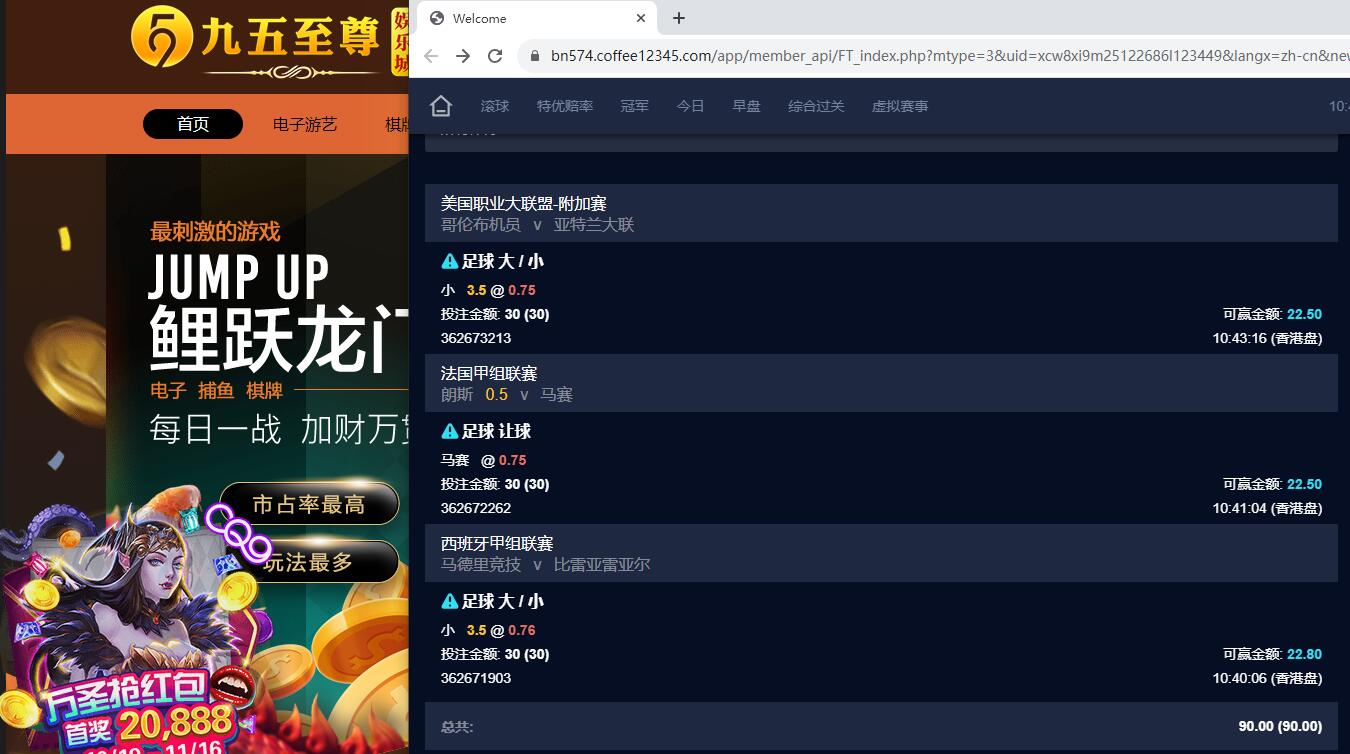Click the 10:41:04 (香港盘) timestamp
Image resolution: width=1350 pixels, height=754 pixels.
click(1267, 508)
